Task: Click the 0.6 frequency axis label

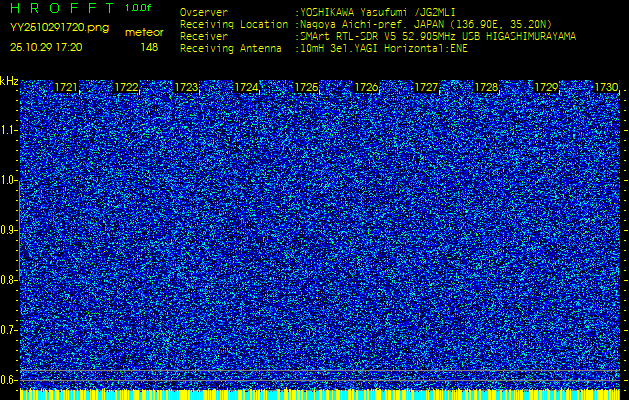Action: pos(8,380)
